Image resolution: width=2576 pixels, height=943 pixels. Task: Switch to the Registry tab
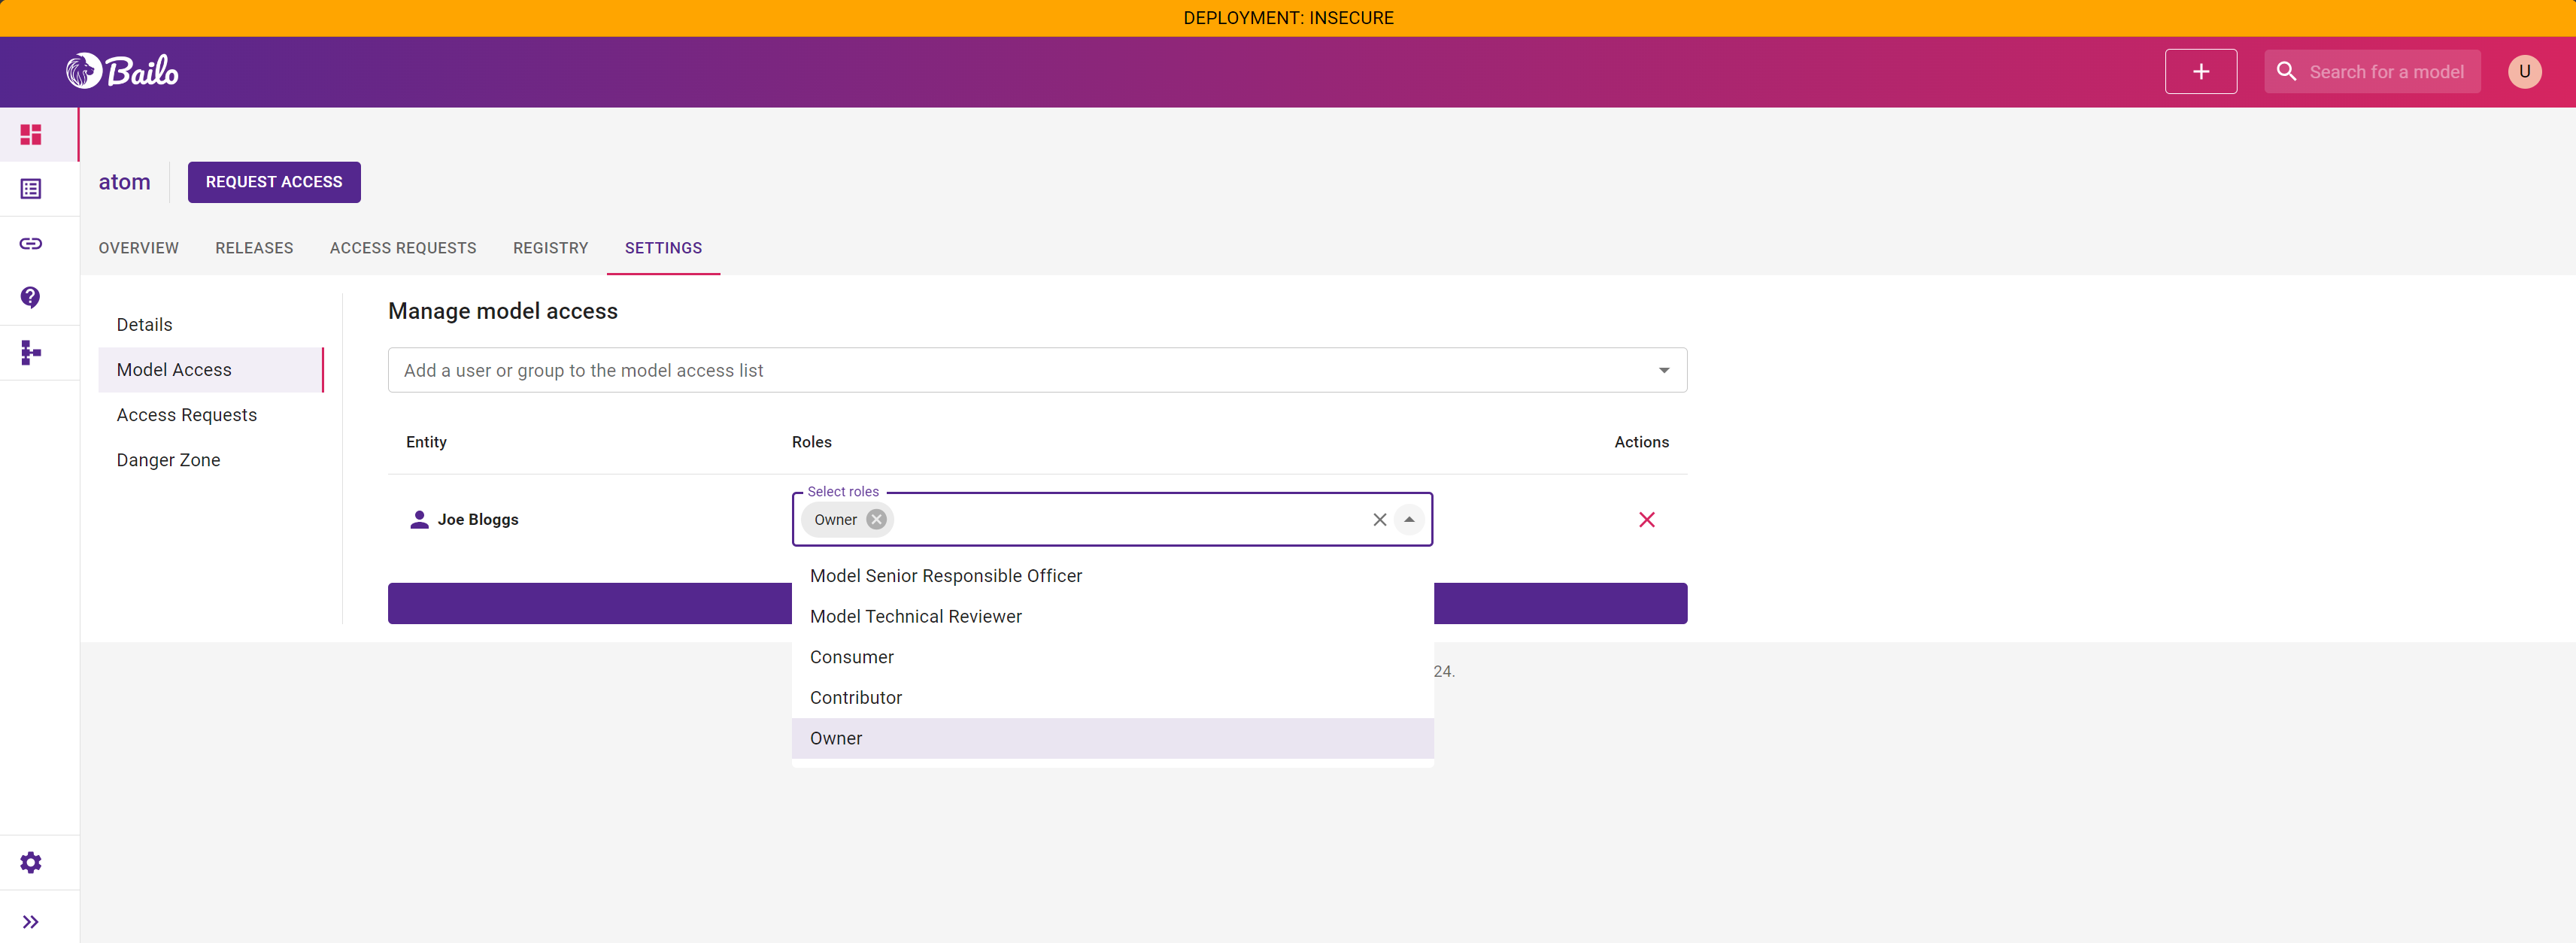(x=550, y=248)
